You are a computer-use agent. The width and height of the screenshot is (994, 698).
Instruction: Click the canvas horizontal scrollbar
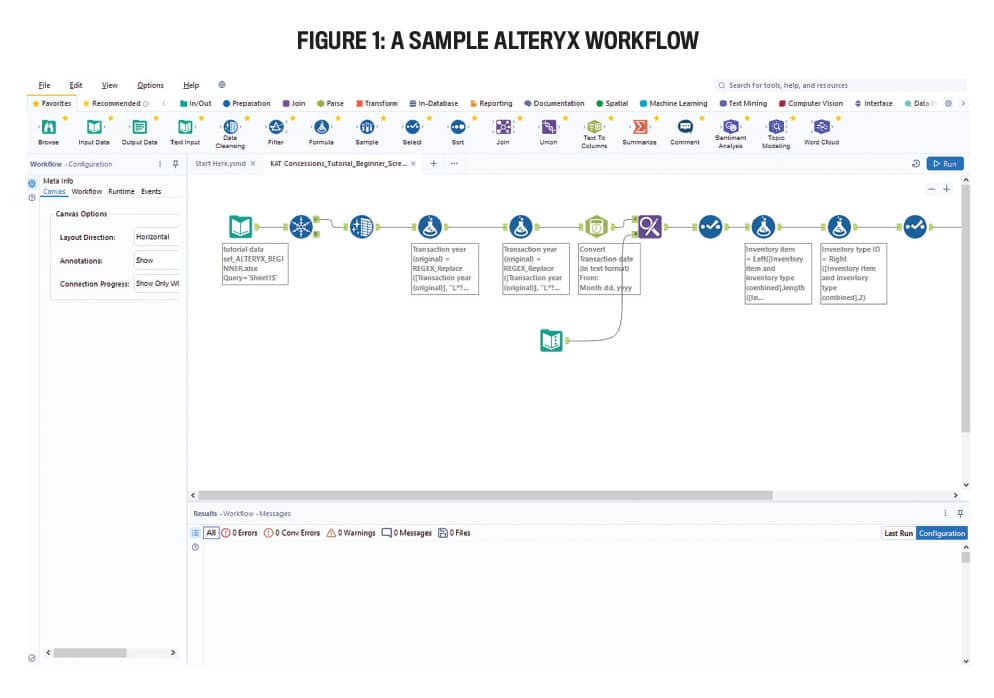485,495
